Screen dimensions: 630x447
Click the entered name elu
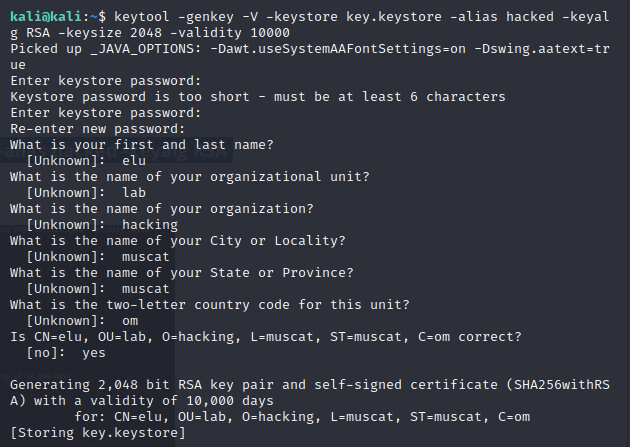(x=134, y=161)
